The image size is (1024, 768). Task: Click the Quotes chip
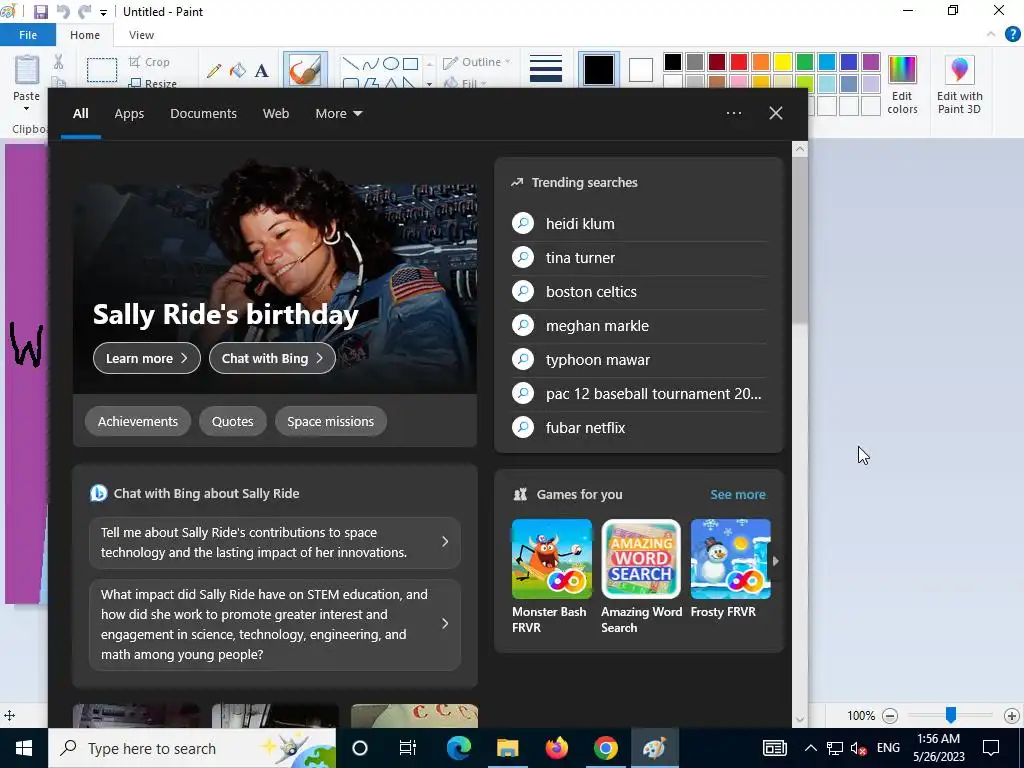pos(232,421)
